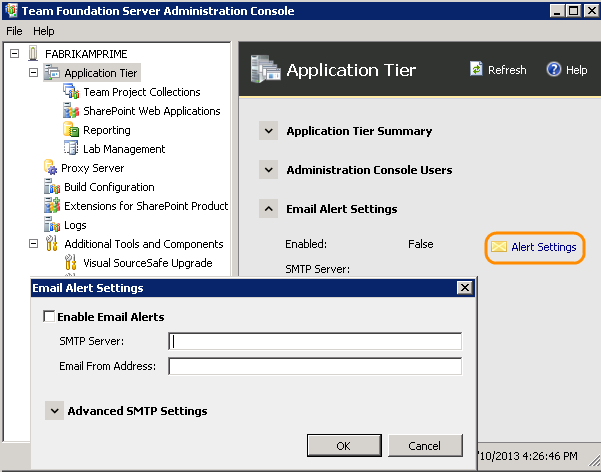601x472 pixels.
Task: Close the Email Alert Settings dialog
Action: 465,287
